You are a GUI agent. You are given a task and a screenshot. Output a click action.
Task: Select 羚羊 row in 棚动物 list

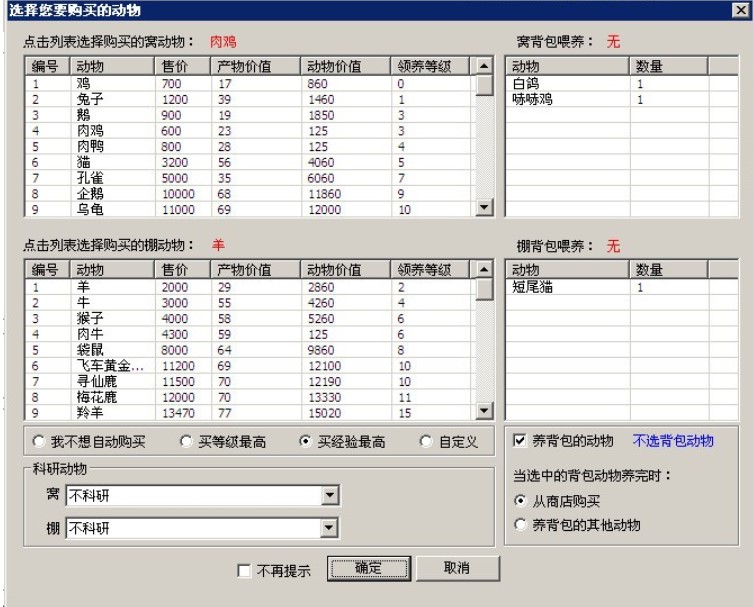(x=250, y=413)
